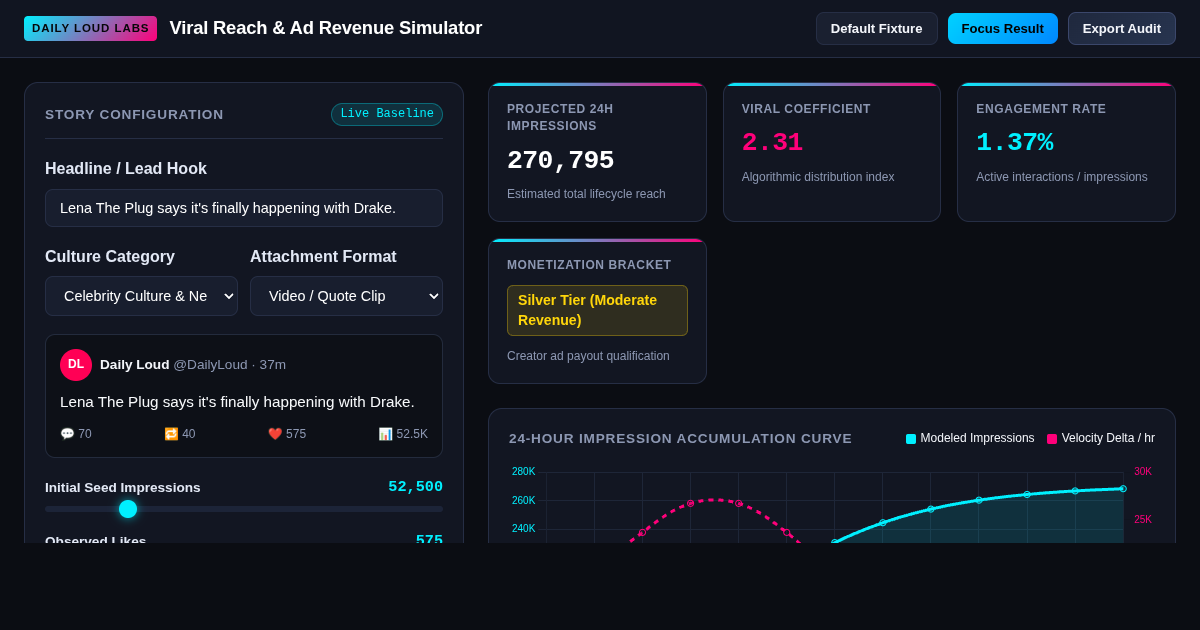Click the last data point on cyan curve
Viewport: 1200px width, 630px height.
pos(1123,489)
